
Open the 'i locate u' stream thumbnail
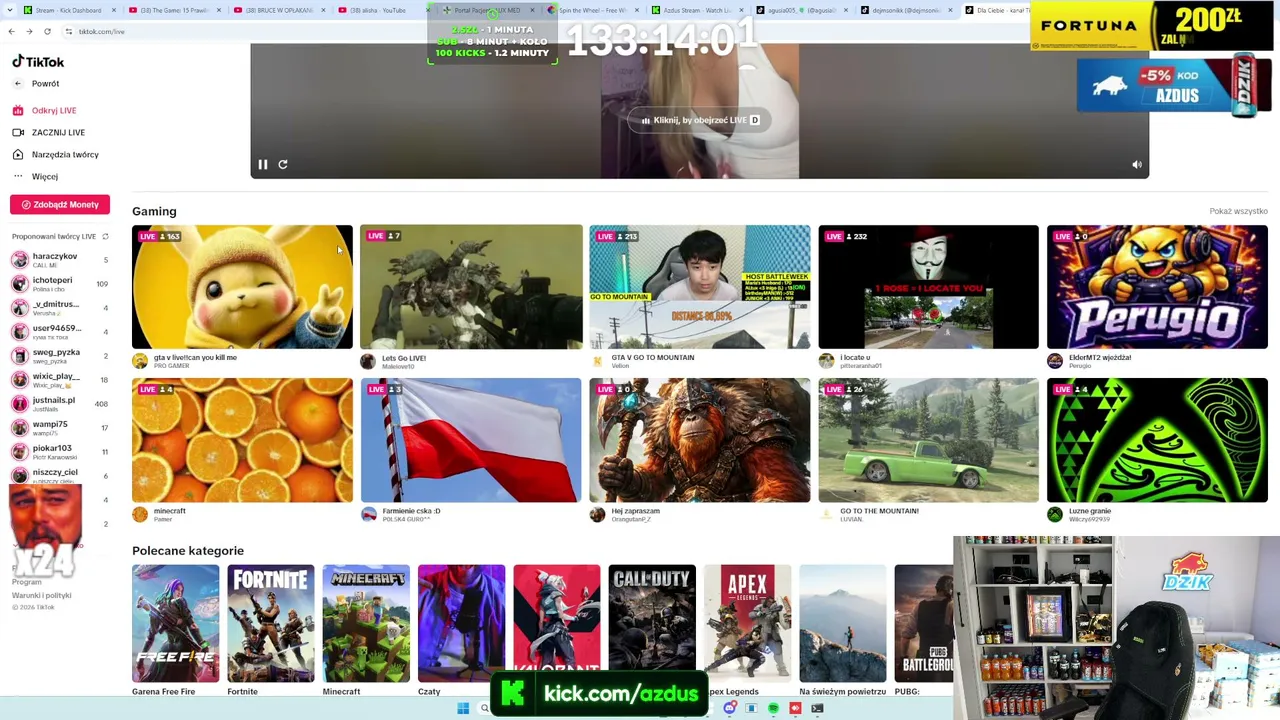point(928,287)
